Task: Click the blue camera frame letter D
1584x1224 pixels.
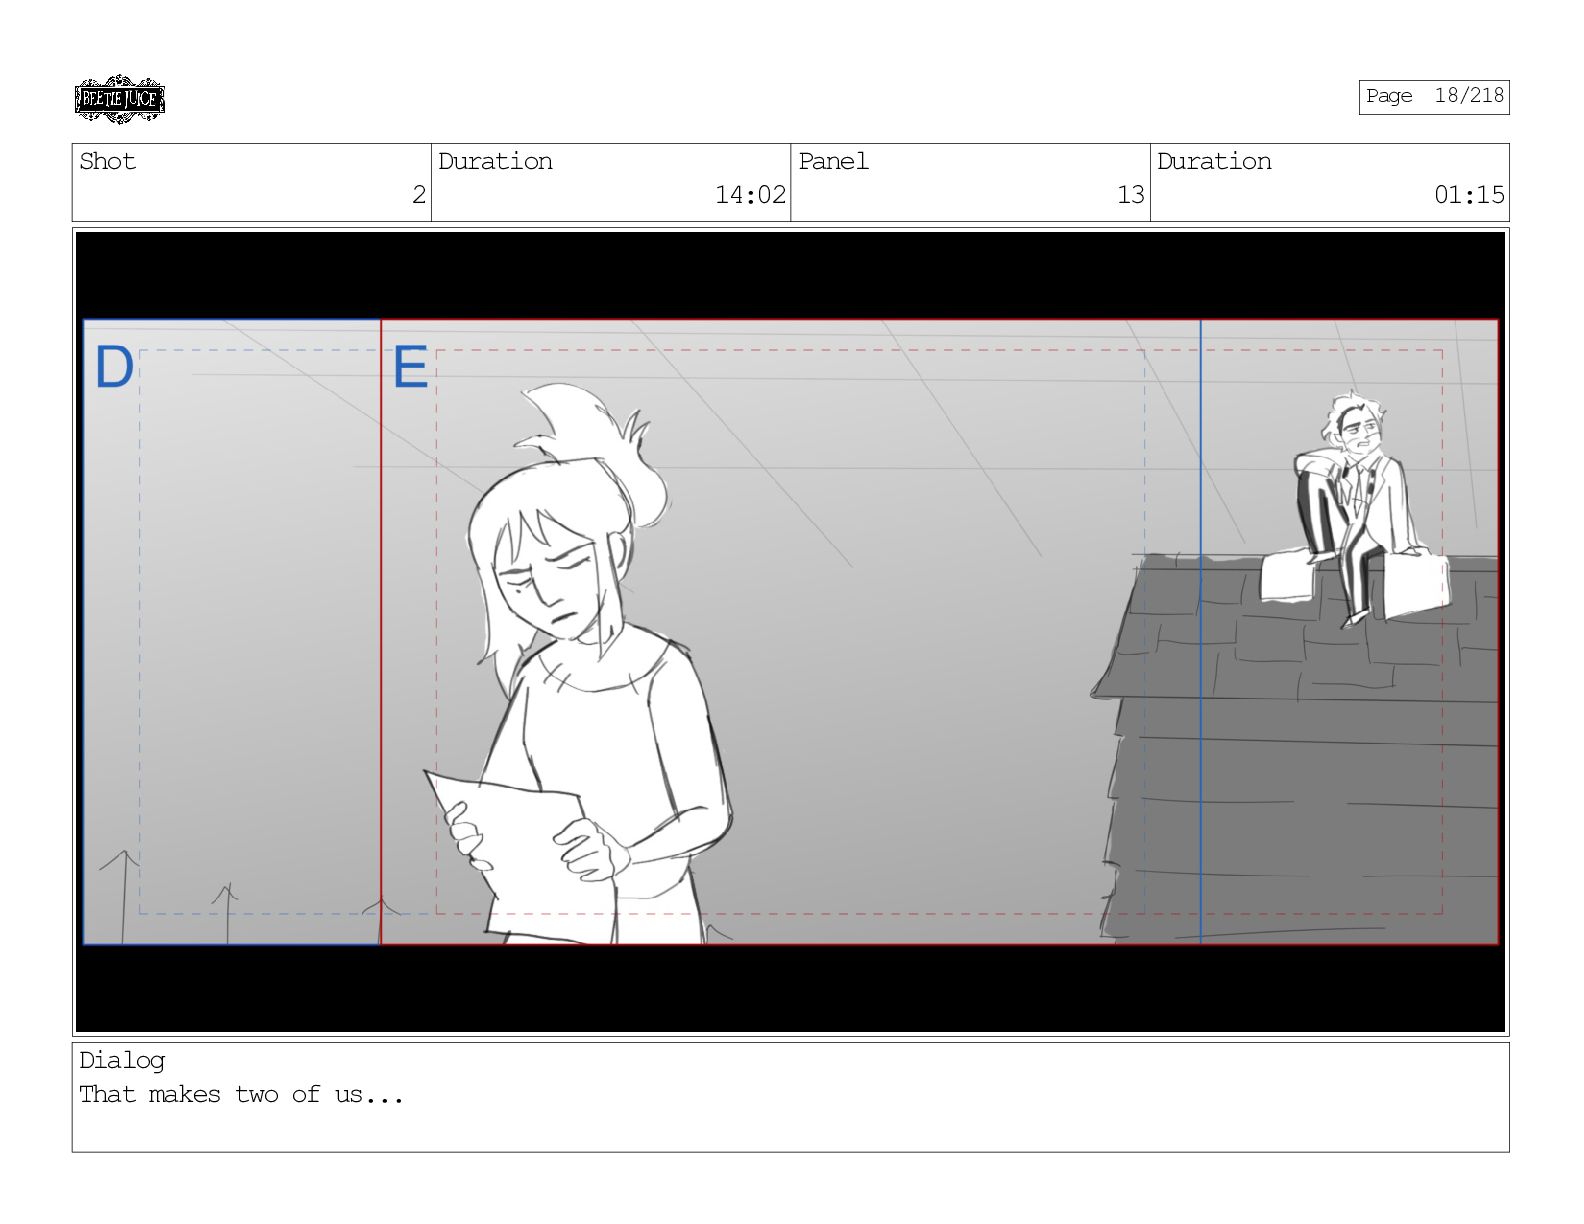Action: click(114, 367)
